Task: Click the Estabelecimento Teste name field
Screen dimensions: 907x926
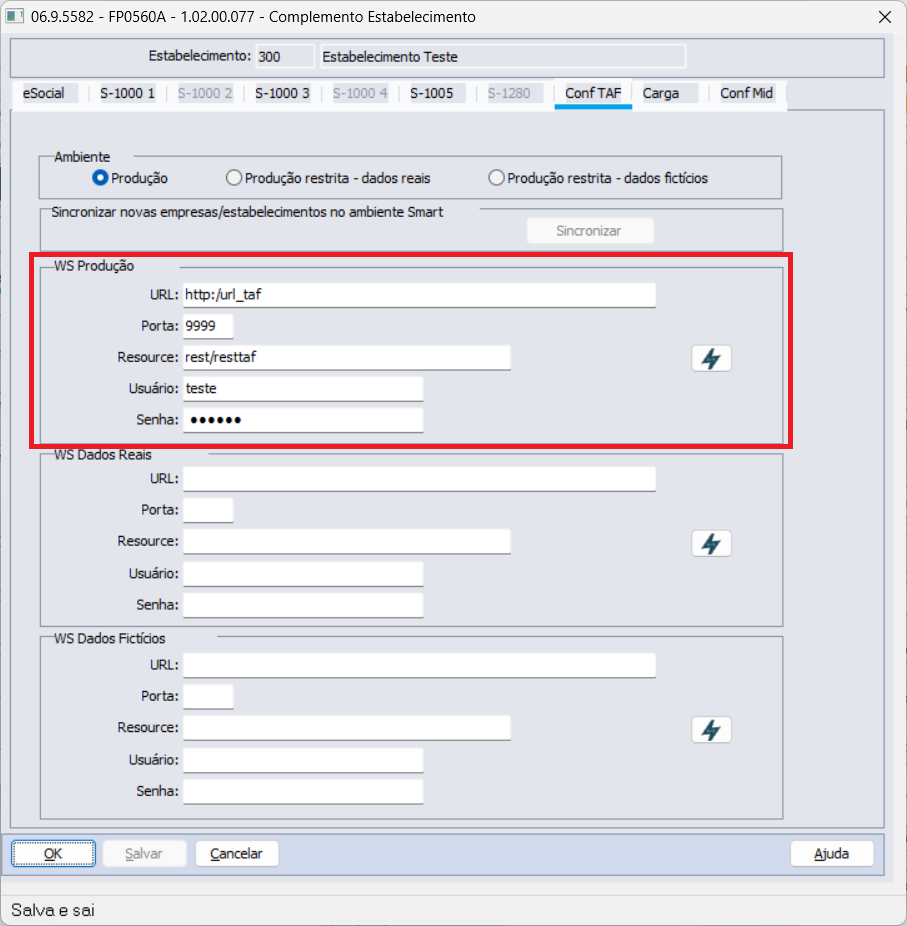Action: click(x=503, y=57)
